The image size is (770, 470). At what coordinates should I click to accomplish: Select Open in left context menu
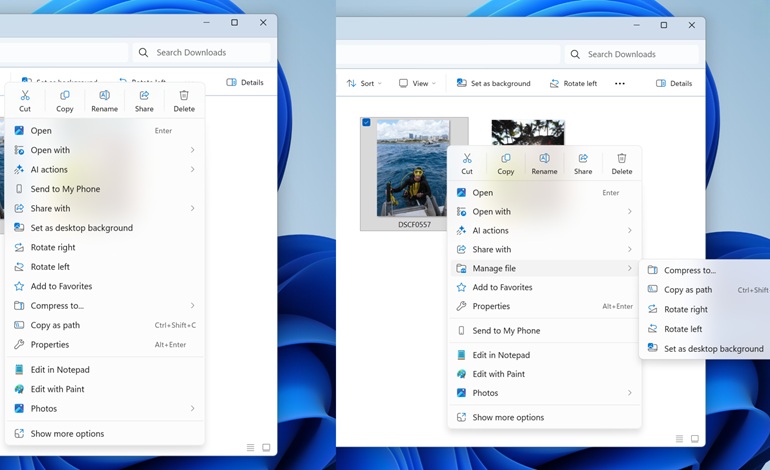tap(105, 131)
